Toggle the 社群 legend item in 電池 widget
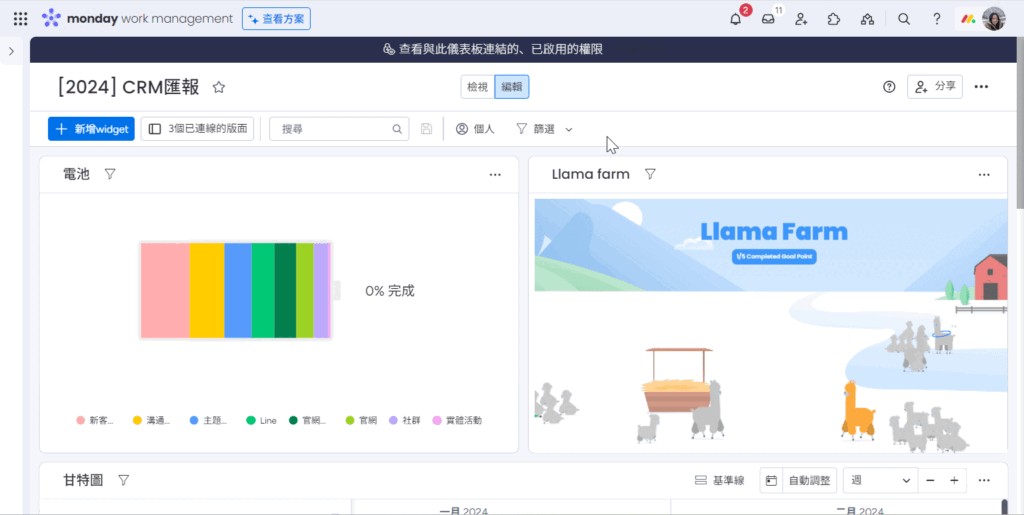Image resolution: width=1024 pixels, height=515 pixels. pos(405,420)
